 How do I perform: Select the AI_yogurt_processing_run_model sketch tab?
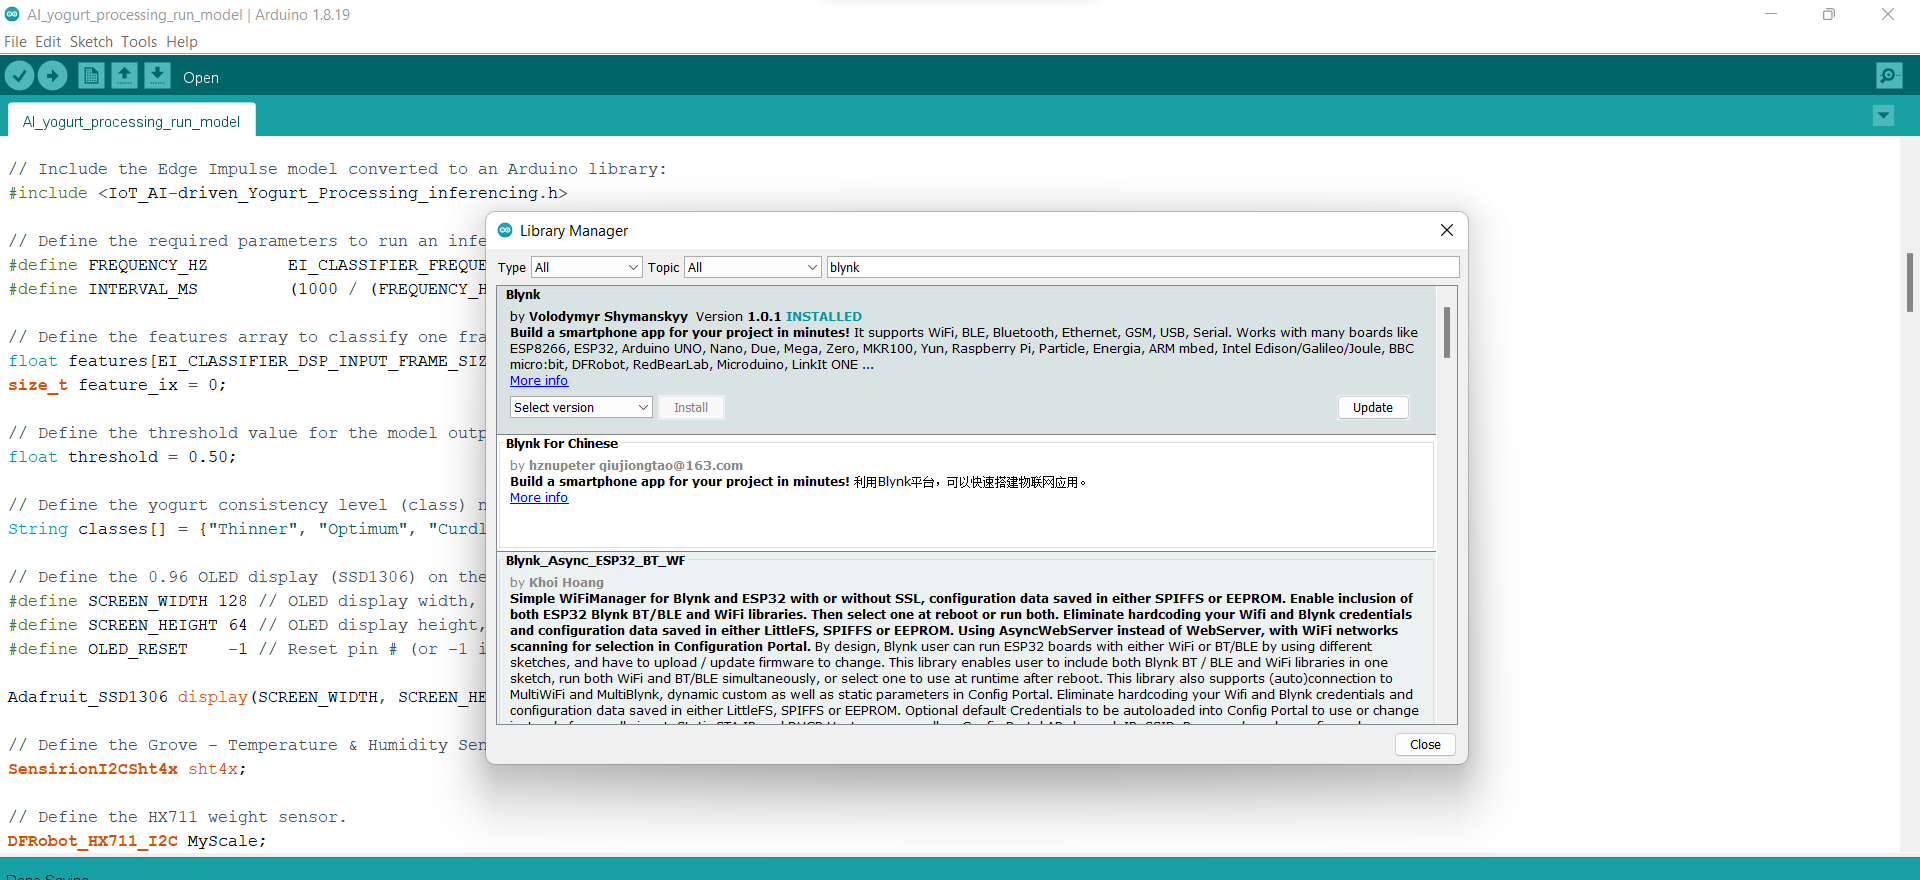(x=131, y=121)
